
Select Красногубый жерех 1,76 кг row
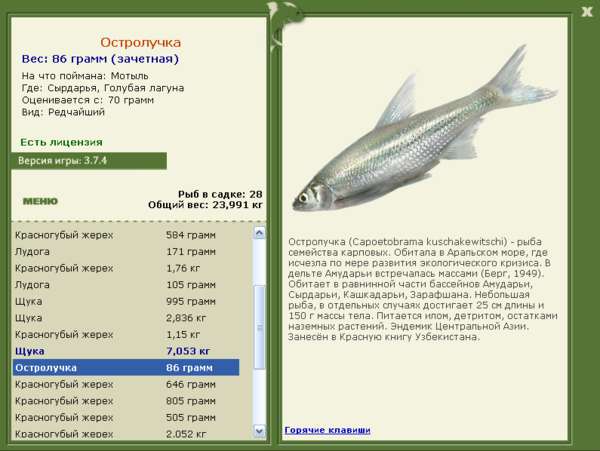(x=126, y=268)
